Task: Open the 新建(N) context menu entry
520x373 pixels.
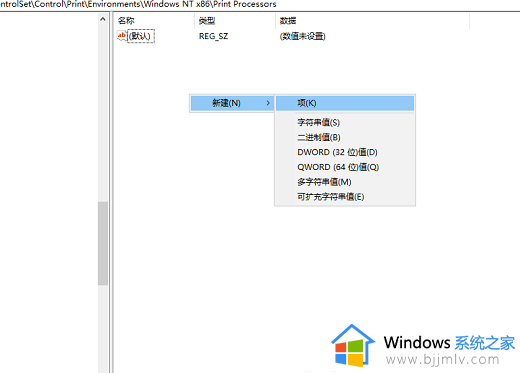Action: coord(232,103)
